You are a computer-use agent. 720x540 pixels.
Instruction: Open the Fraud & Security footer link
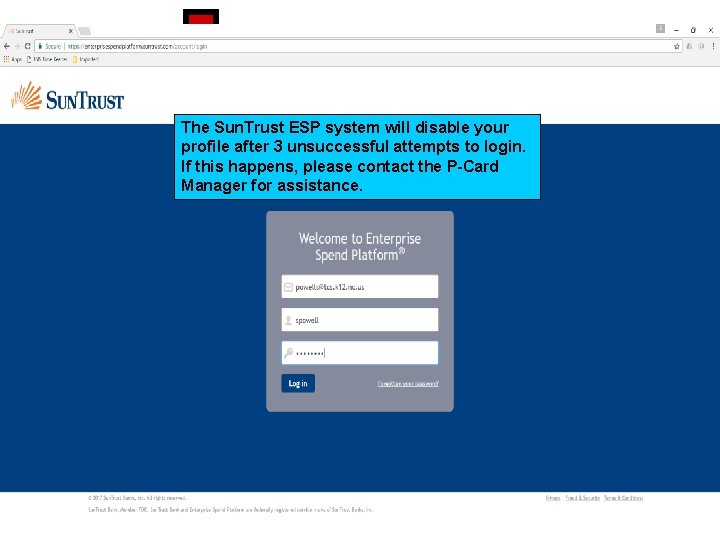click(x=583, y=498)
